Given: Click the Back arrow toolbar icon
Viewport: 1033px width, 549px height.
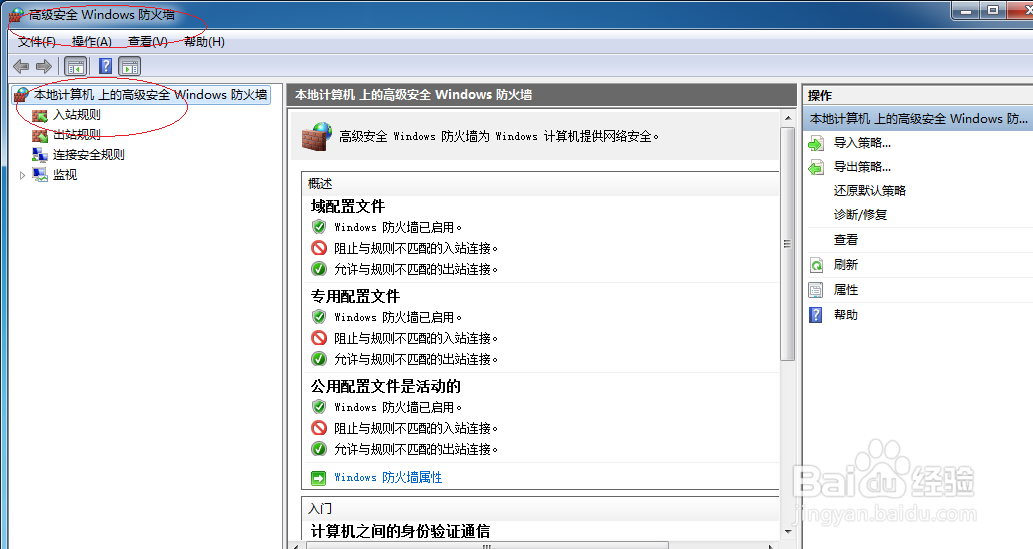Looking at the screenshot, I should tap(21, 67).
